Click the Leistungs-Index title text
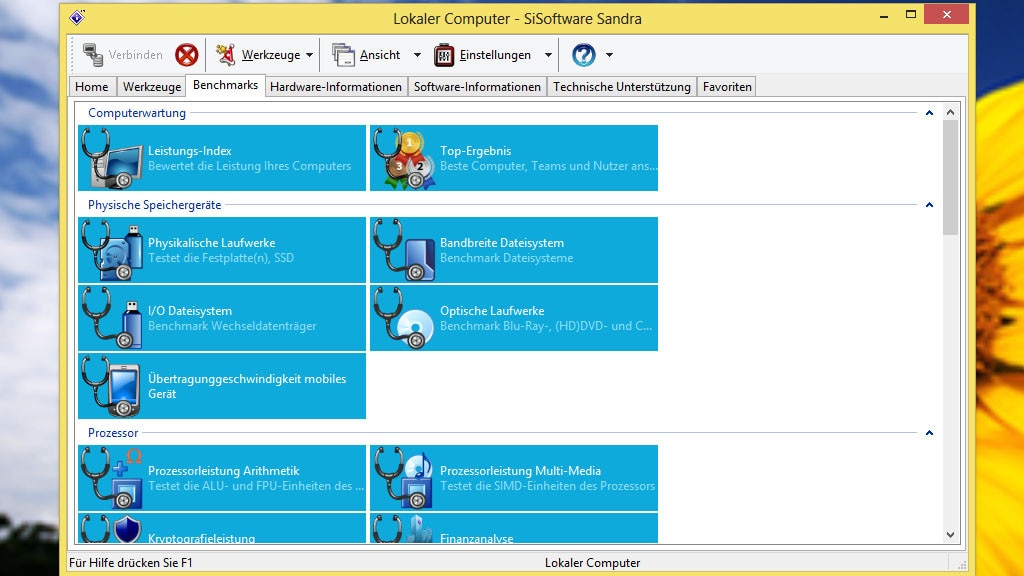This screenshot has height=576, width=1024. tap(189, 151)
